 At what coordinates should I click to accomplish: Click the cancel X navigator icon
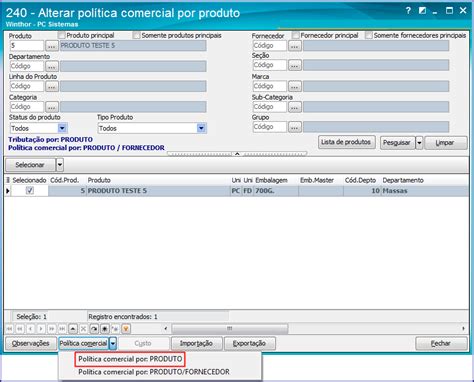pos(83,329)
